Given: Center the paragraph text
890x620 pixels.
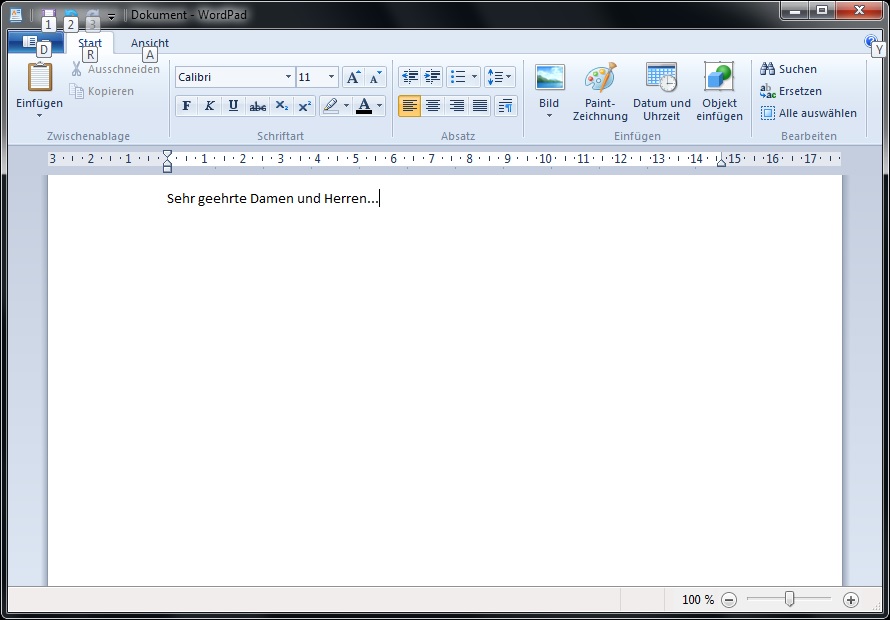Looking at the screenshot, I should click(x=433, y=106).
